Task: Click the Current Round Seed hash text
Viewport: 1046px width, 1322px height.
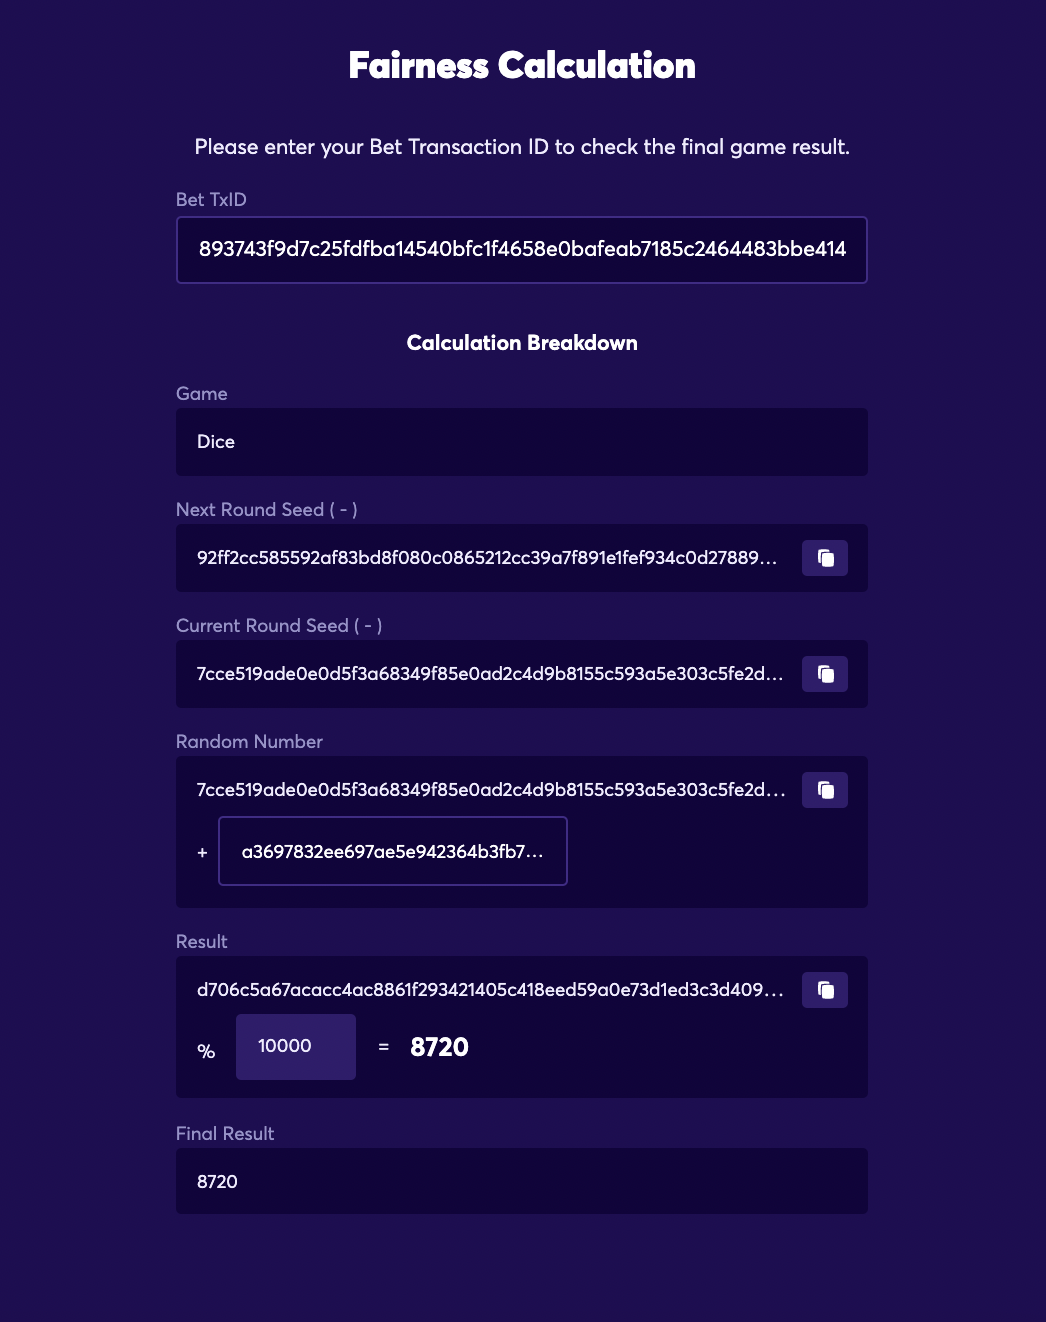Action: pos(490,674)
